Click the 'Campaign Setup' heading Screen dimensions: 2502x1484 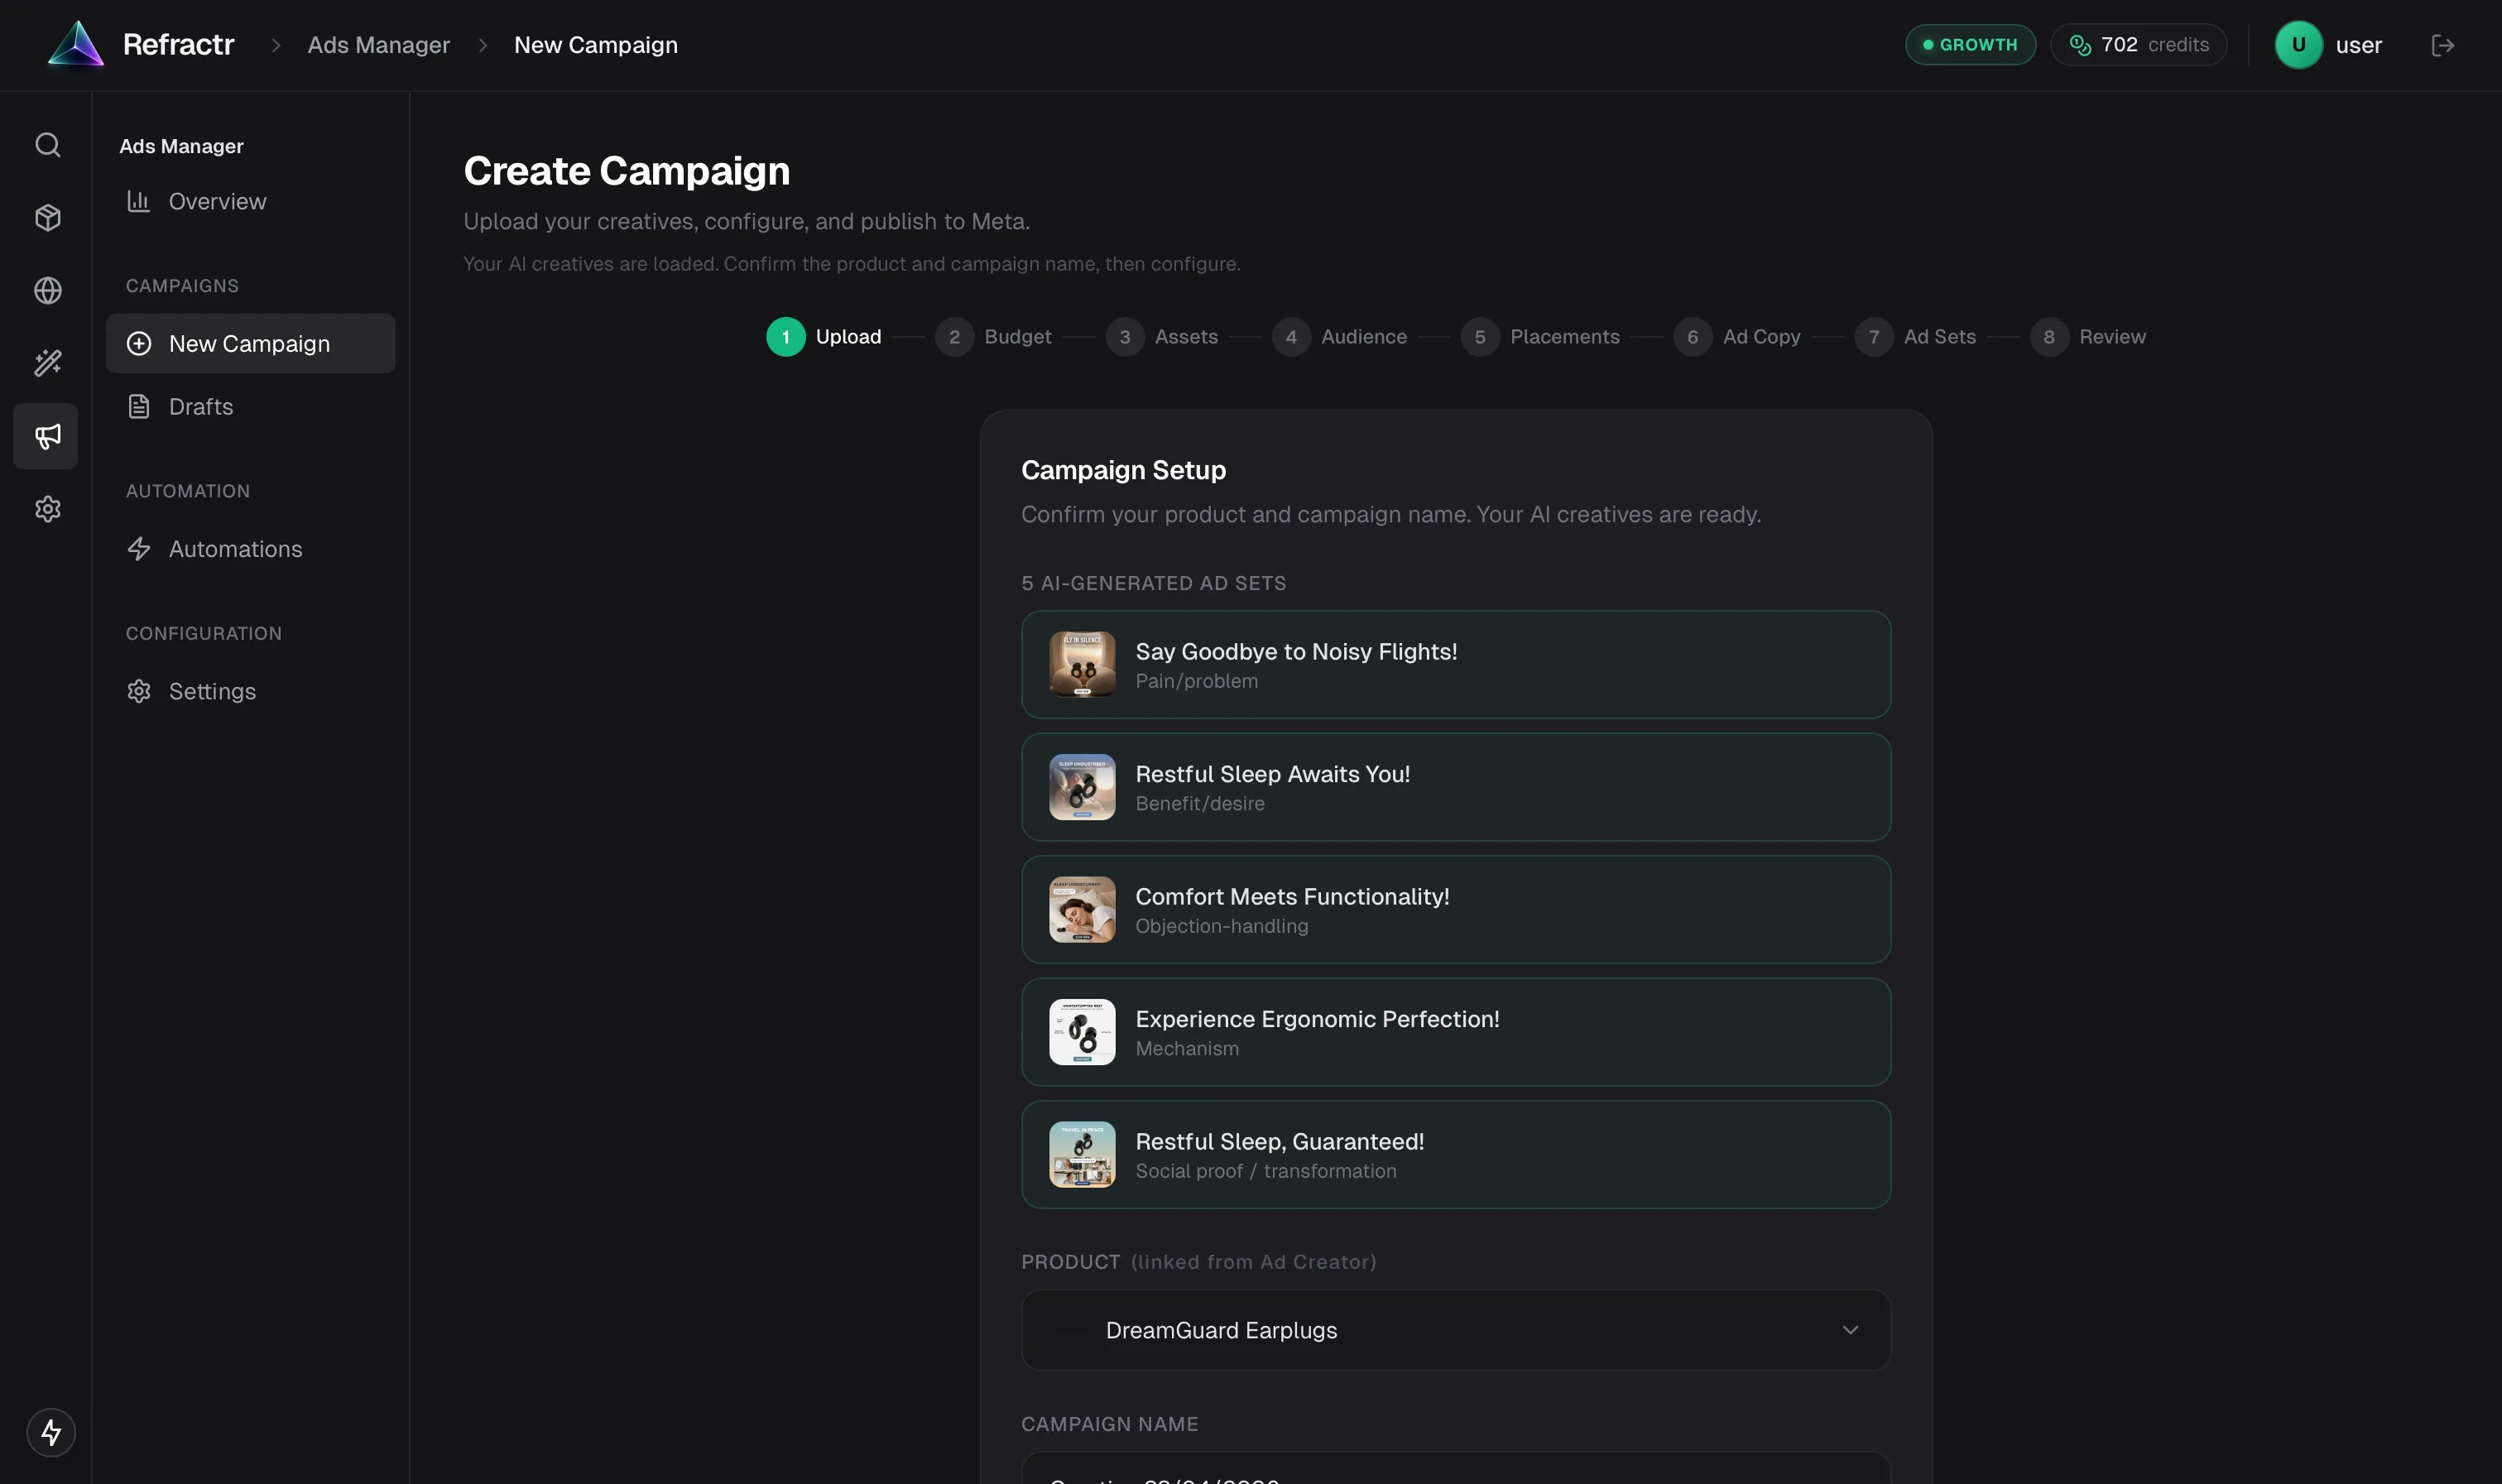coord(1123,470)
